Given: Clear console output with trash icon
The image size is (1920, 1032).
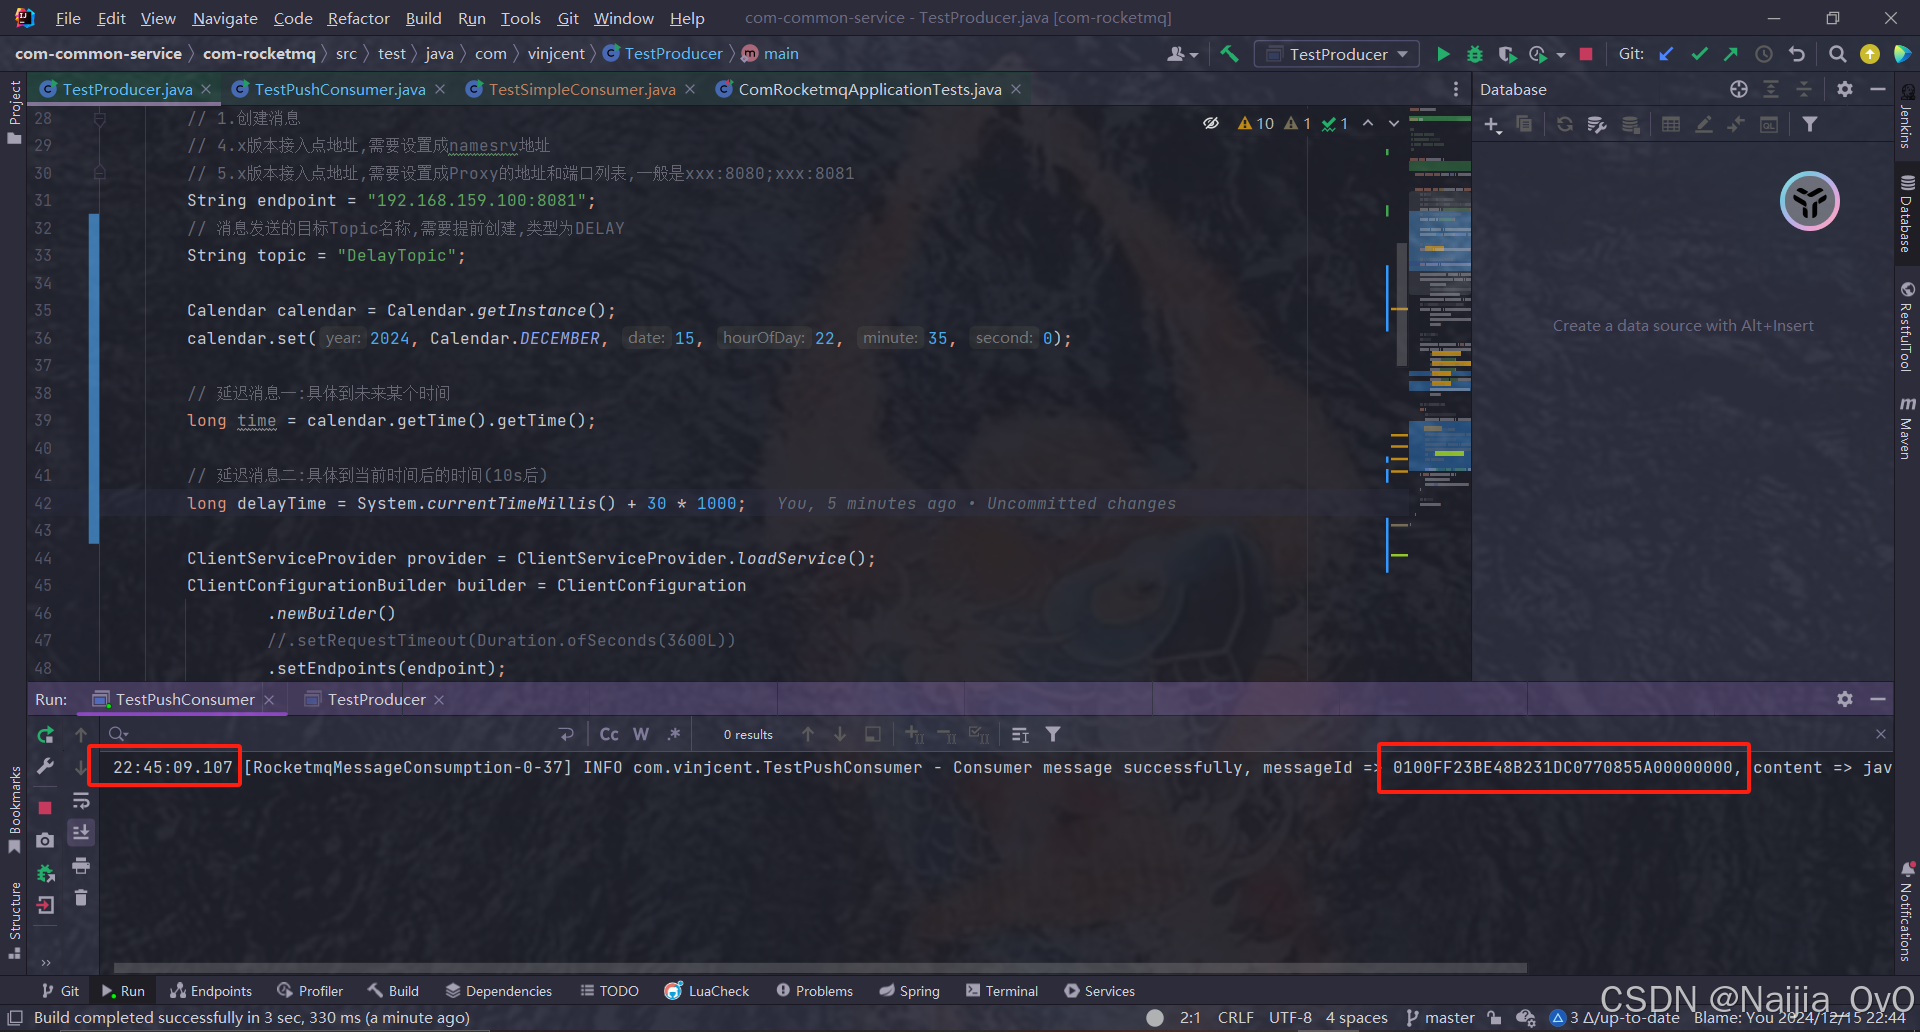Looking at the screenshot, I should (x=81, y=898).
